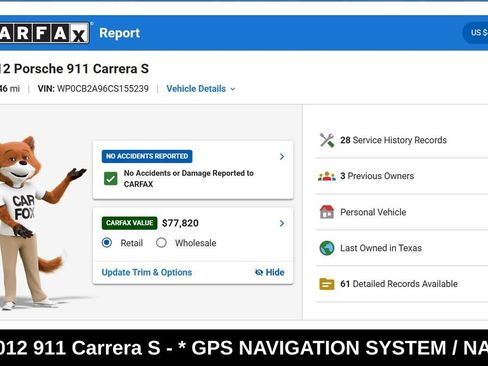Select the Wholesale radio button

[161, 243]
